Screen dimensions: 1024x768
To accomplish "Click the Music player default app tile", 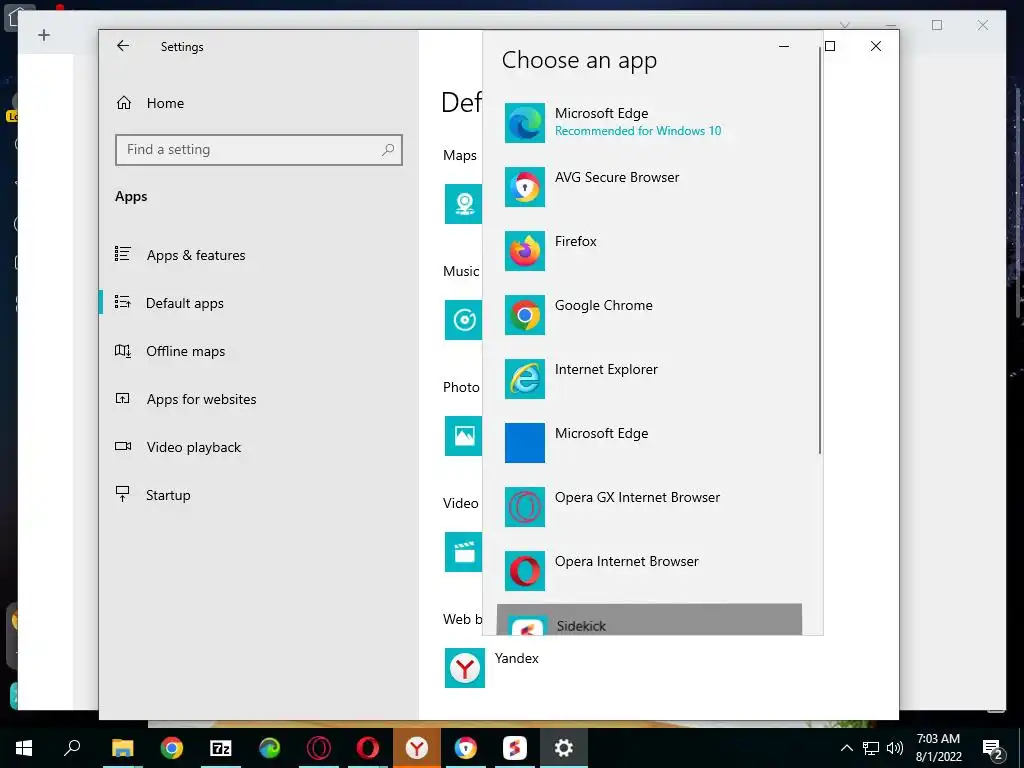I will [464, 320].
